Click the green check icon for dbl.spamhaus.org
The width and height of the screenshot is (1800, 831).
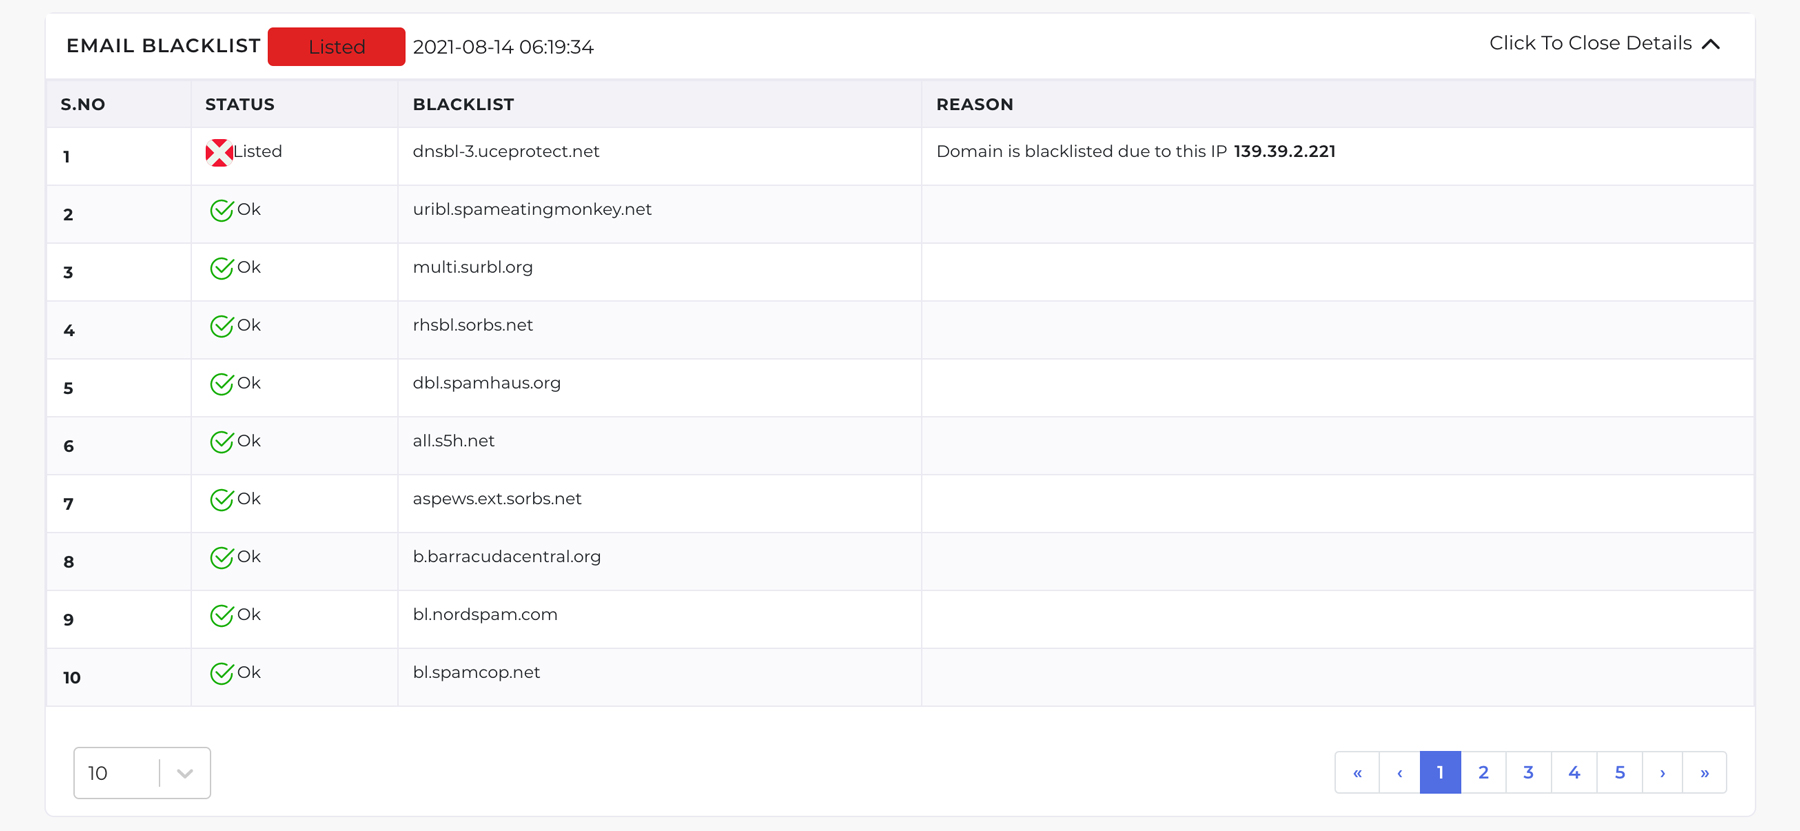click(222, 384)
